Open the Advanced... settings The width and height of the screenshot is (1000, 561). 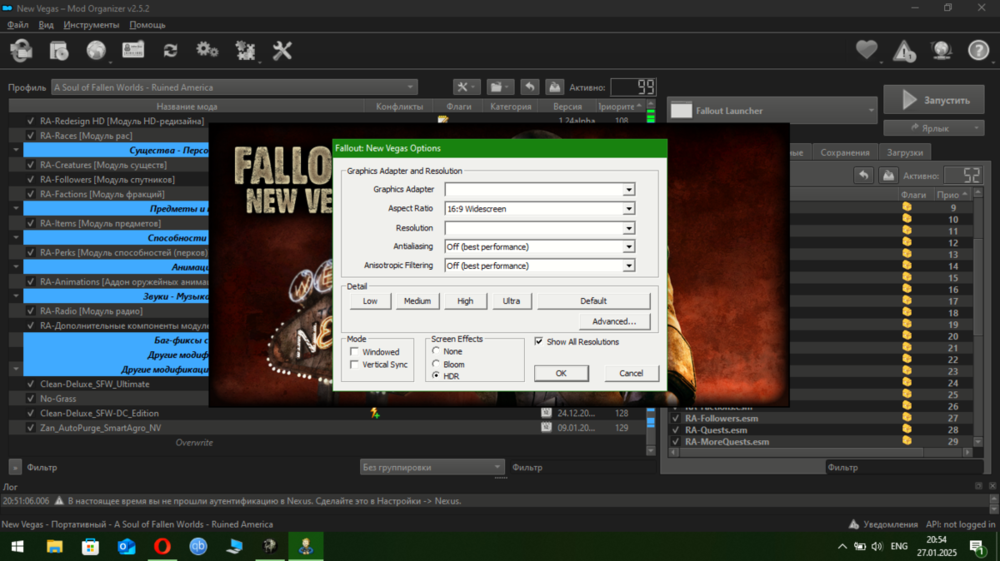point(614,321)
